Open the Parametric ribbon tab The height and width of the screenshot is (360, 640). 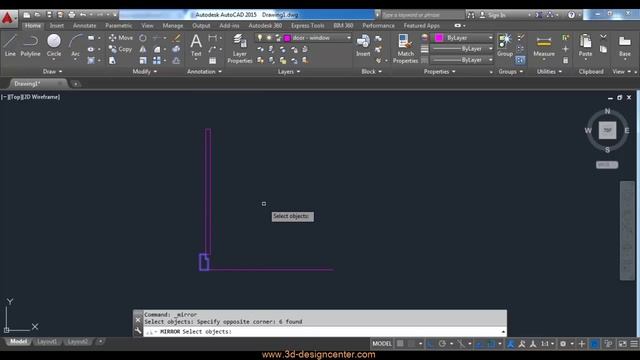118,25
